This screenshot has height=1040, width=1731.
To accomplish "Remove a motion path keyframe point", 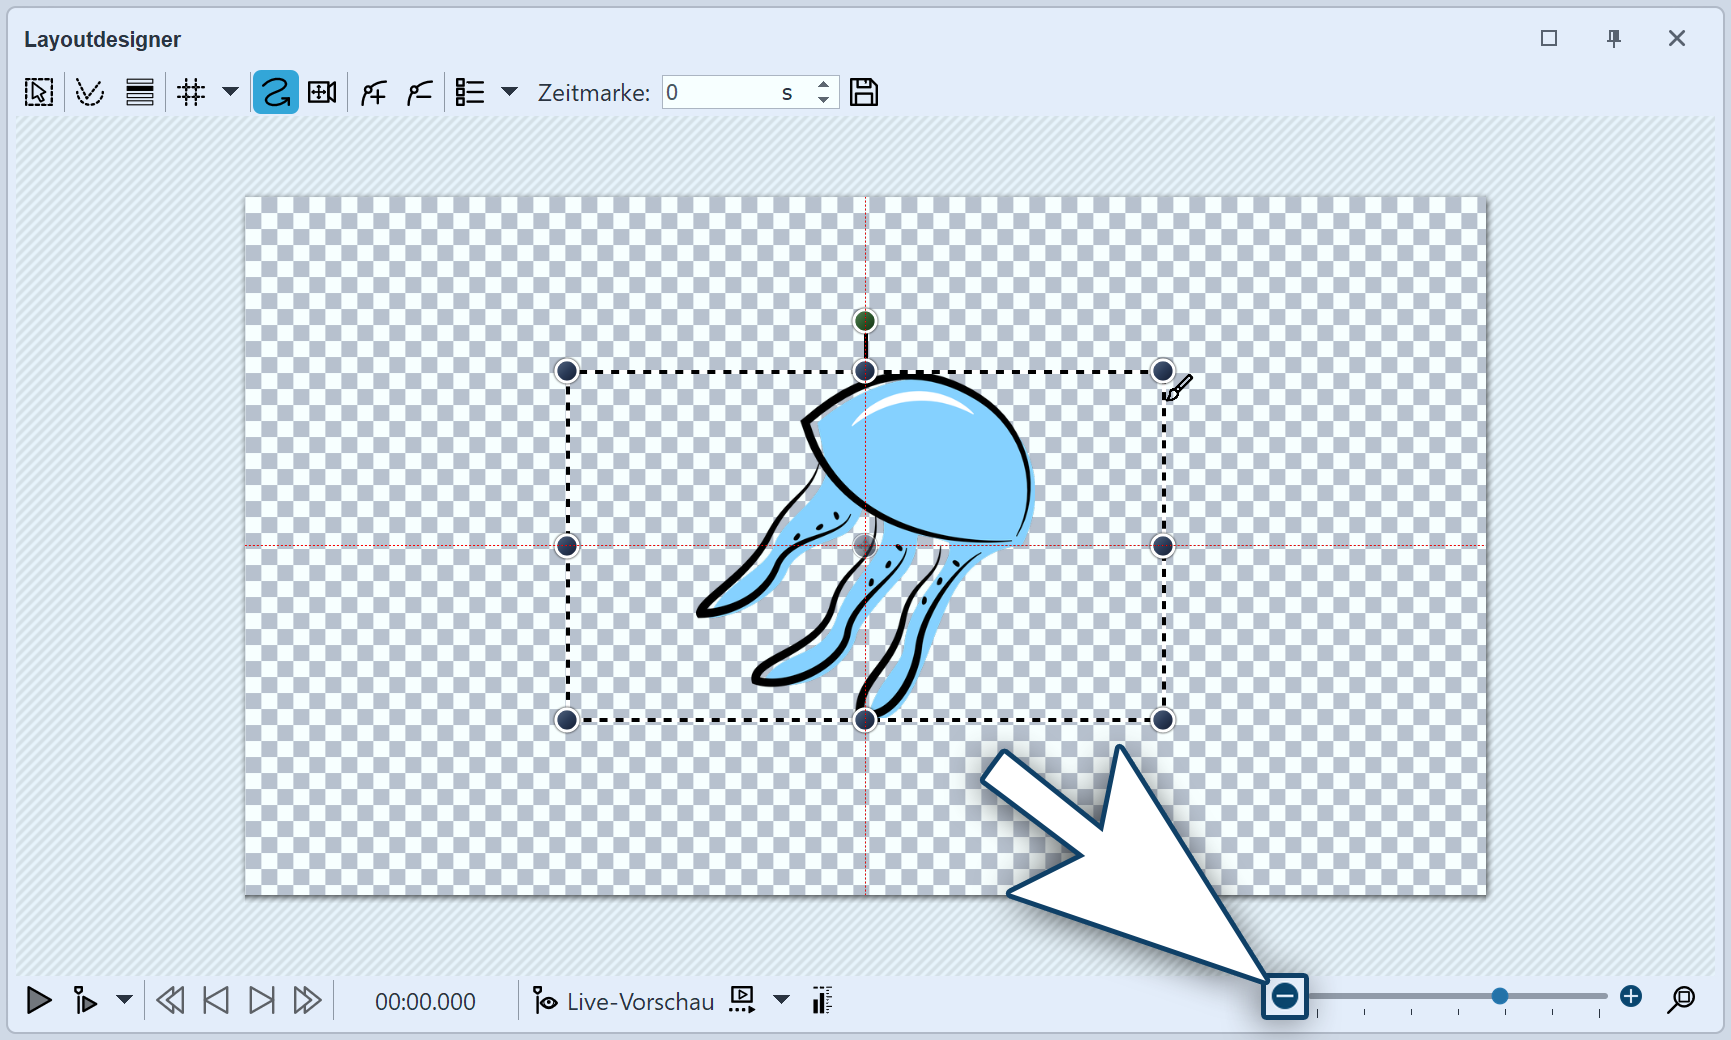I will pos(420,93).
